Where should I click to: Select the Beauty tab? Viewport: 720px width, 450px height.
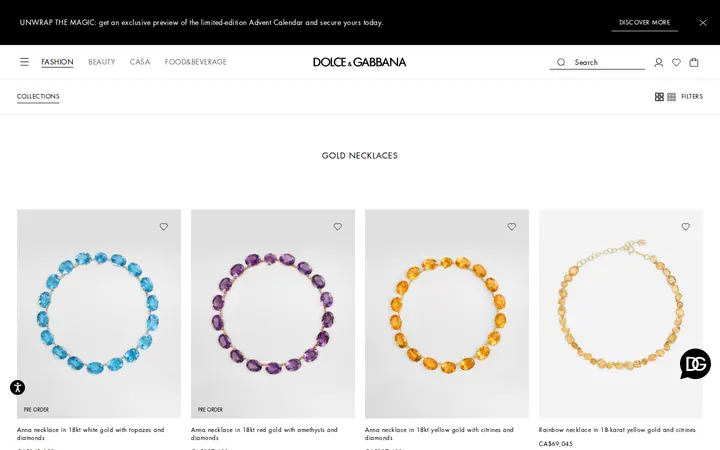[x=102, y=62]
